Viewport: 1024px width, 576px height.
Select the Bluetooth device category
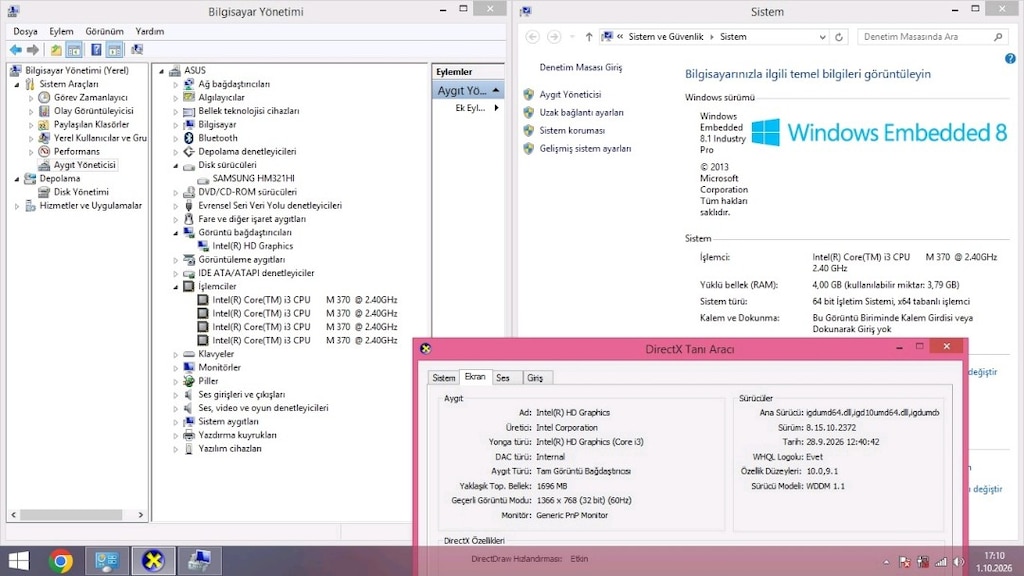(217, 138)
